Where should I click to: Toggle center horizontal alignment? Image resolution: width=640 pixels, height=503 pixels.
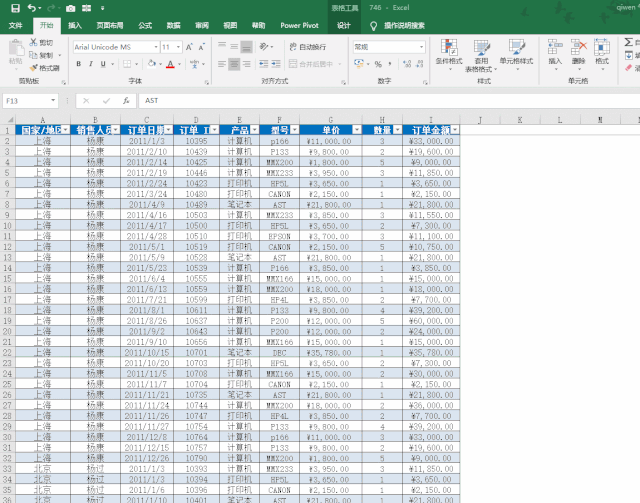pos(232,64)
